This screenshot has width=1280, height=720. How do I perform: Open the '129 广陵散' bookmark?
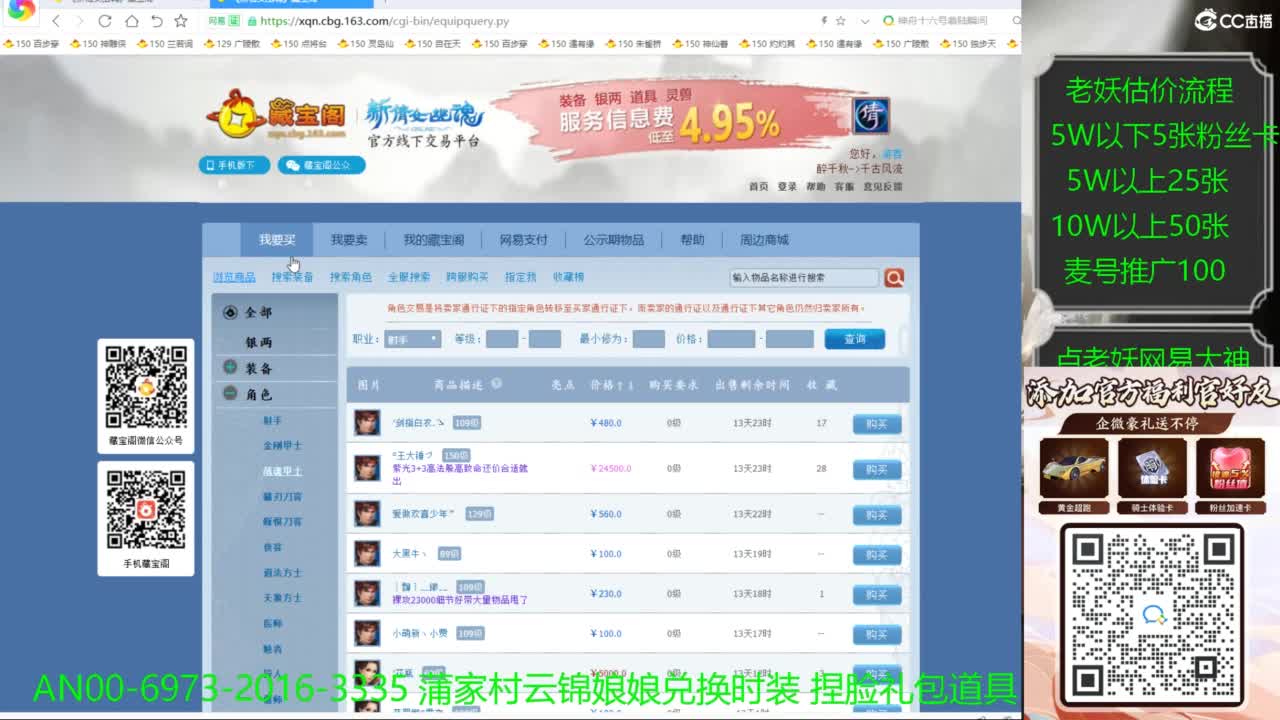click(231, 44)
